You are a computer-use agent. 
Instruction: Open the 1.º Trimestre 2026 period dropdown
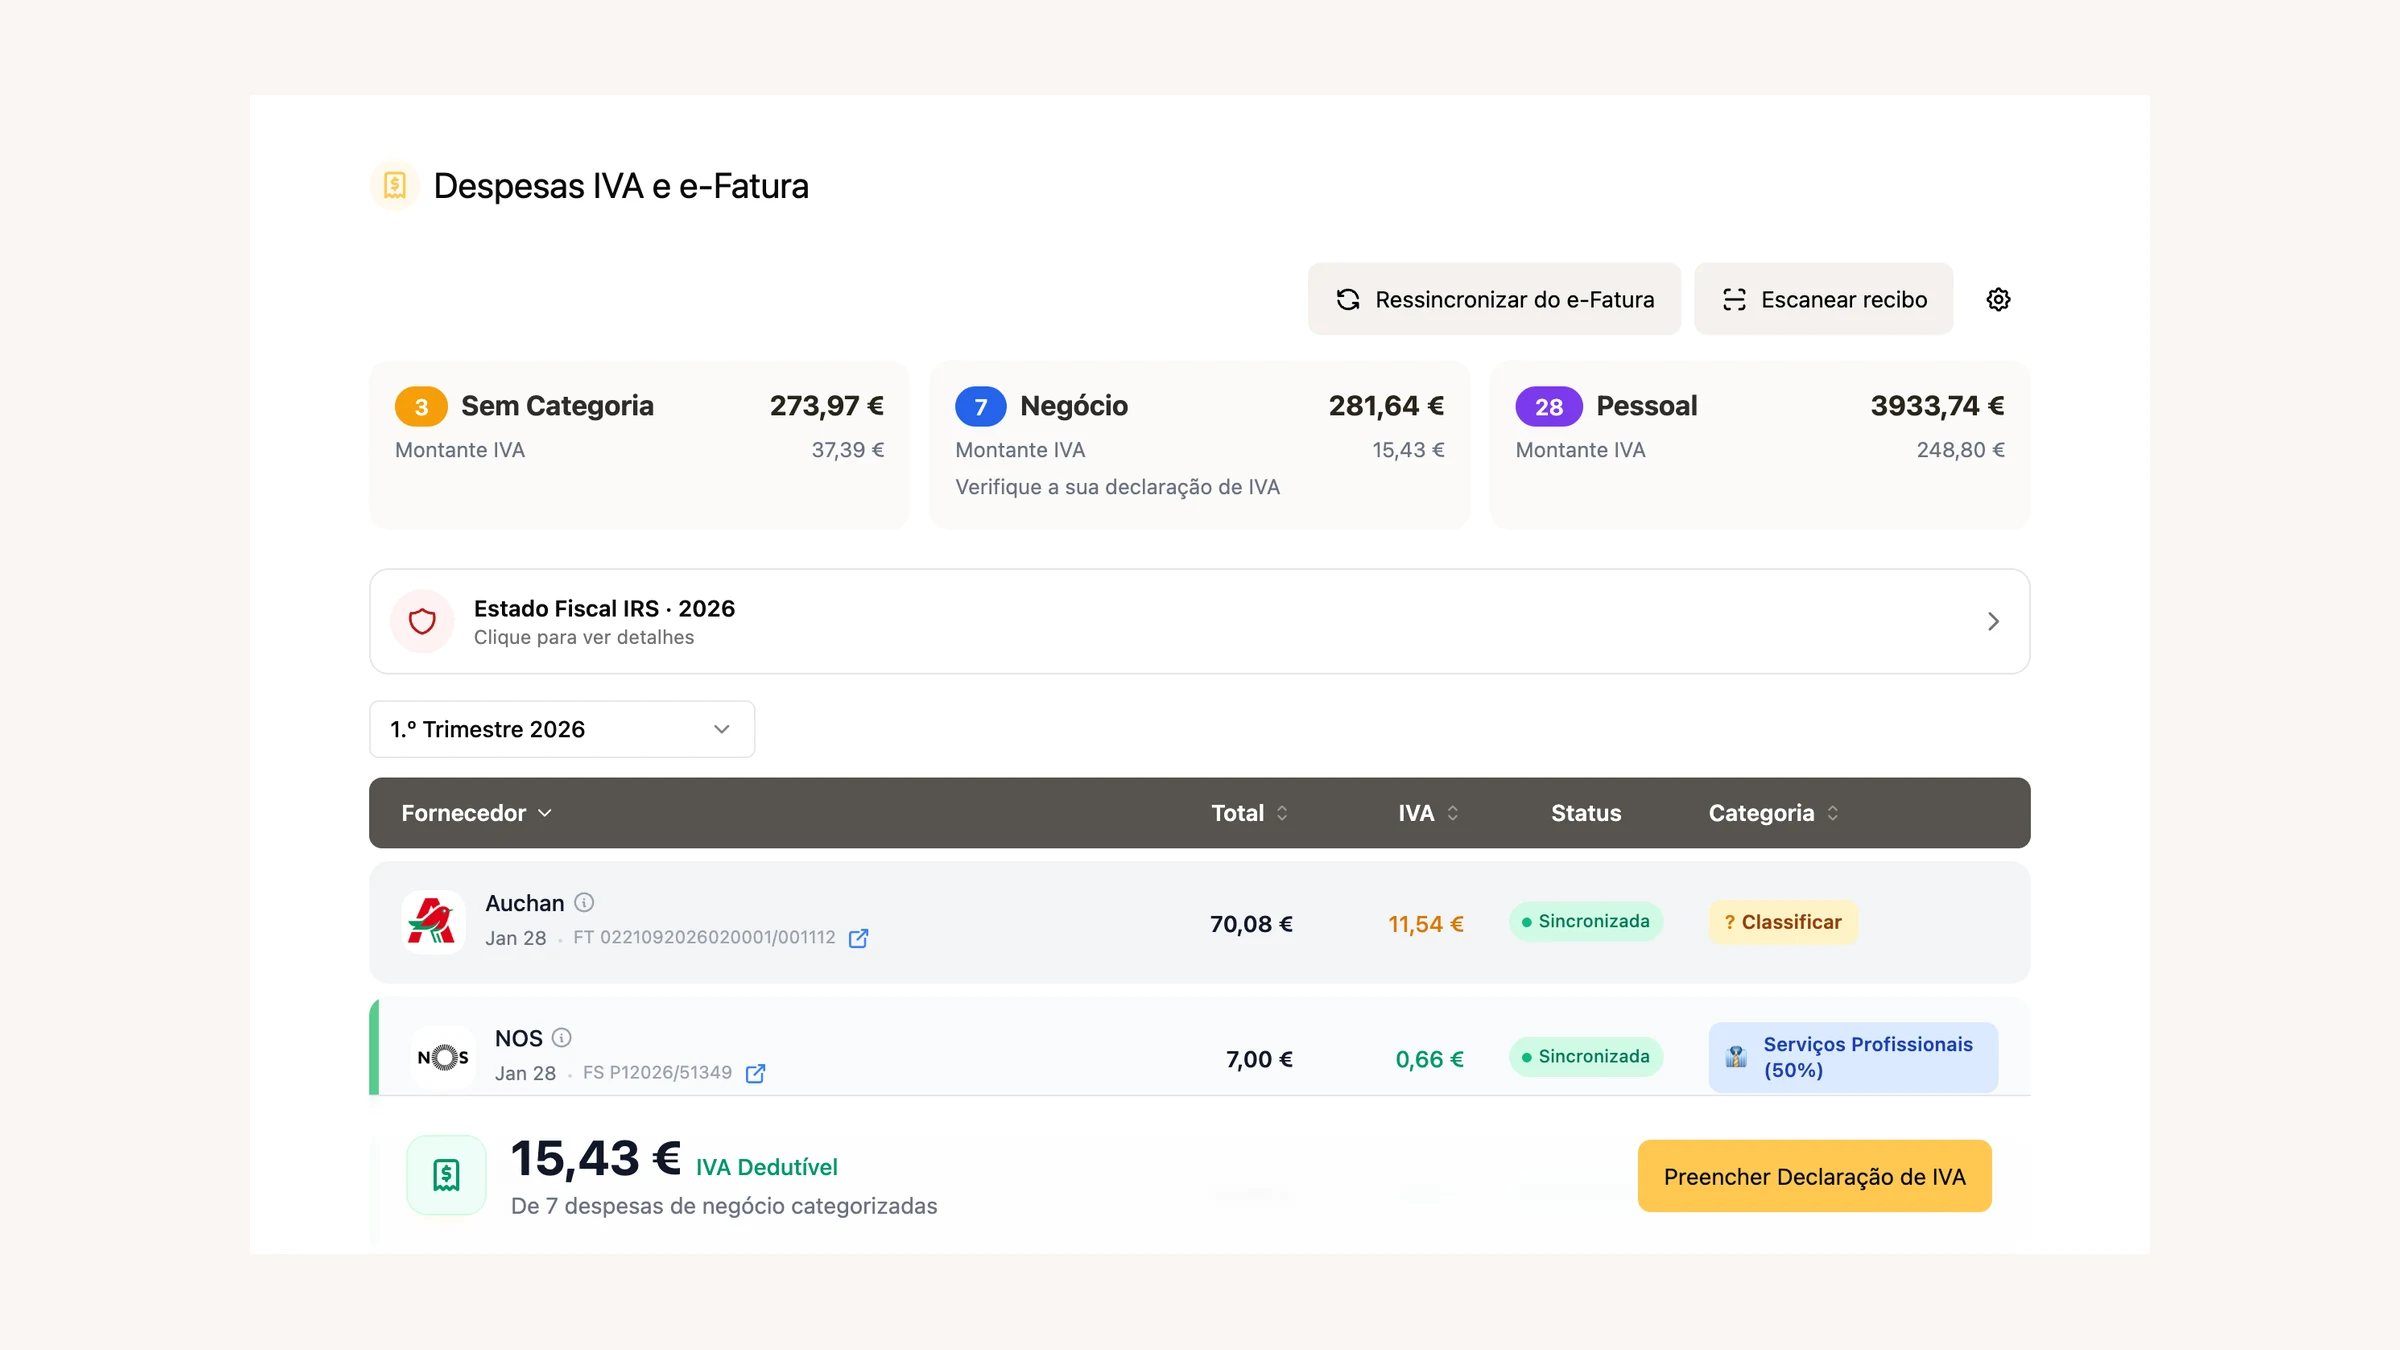coord(562,729)
